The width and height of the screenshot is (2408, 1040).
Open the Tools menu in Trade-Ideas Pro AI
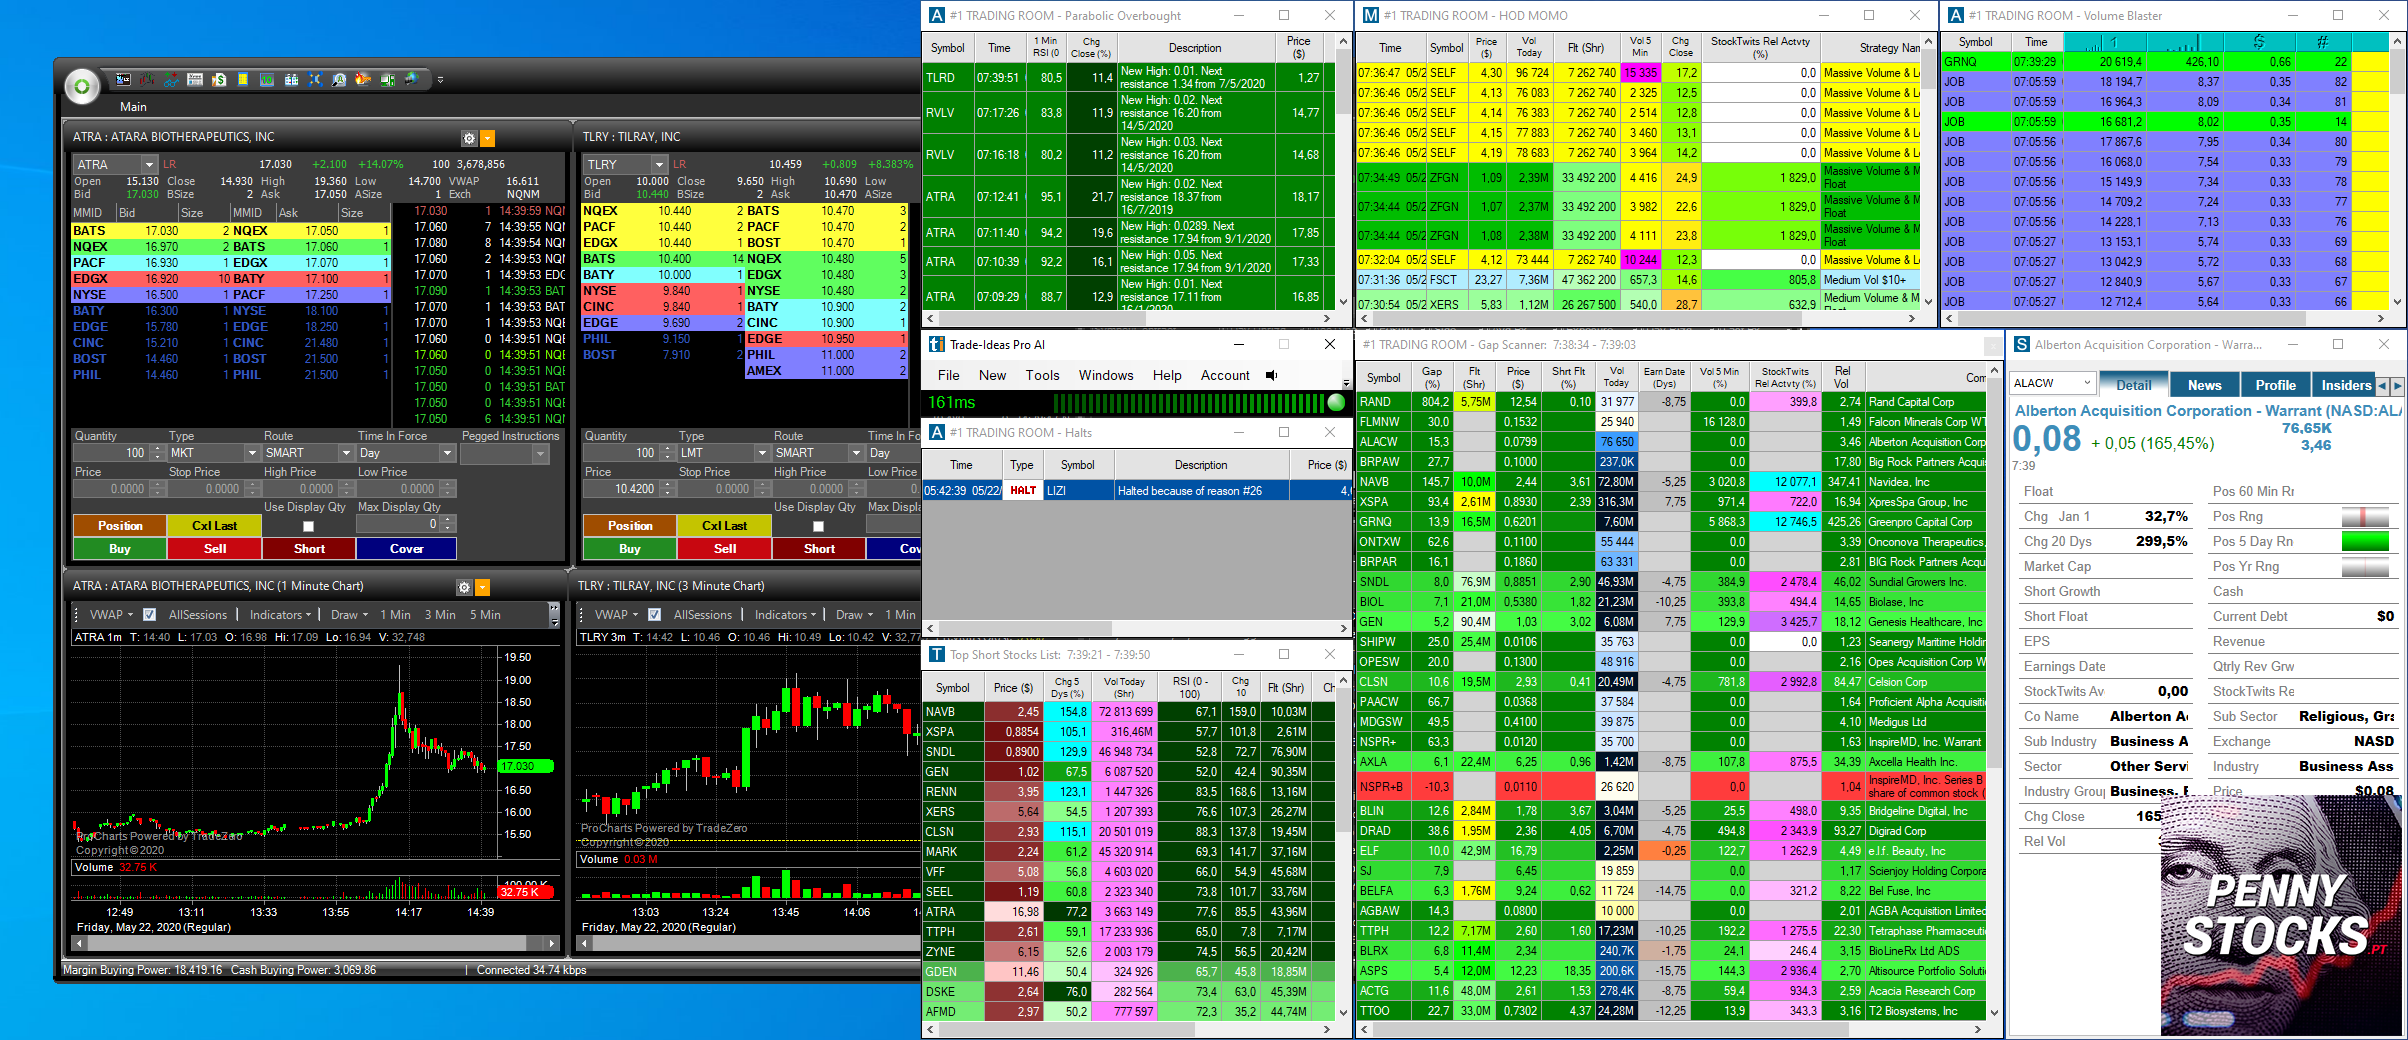point(1042,376)
